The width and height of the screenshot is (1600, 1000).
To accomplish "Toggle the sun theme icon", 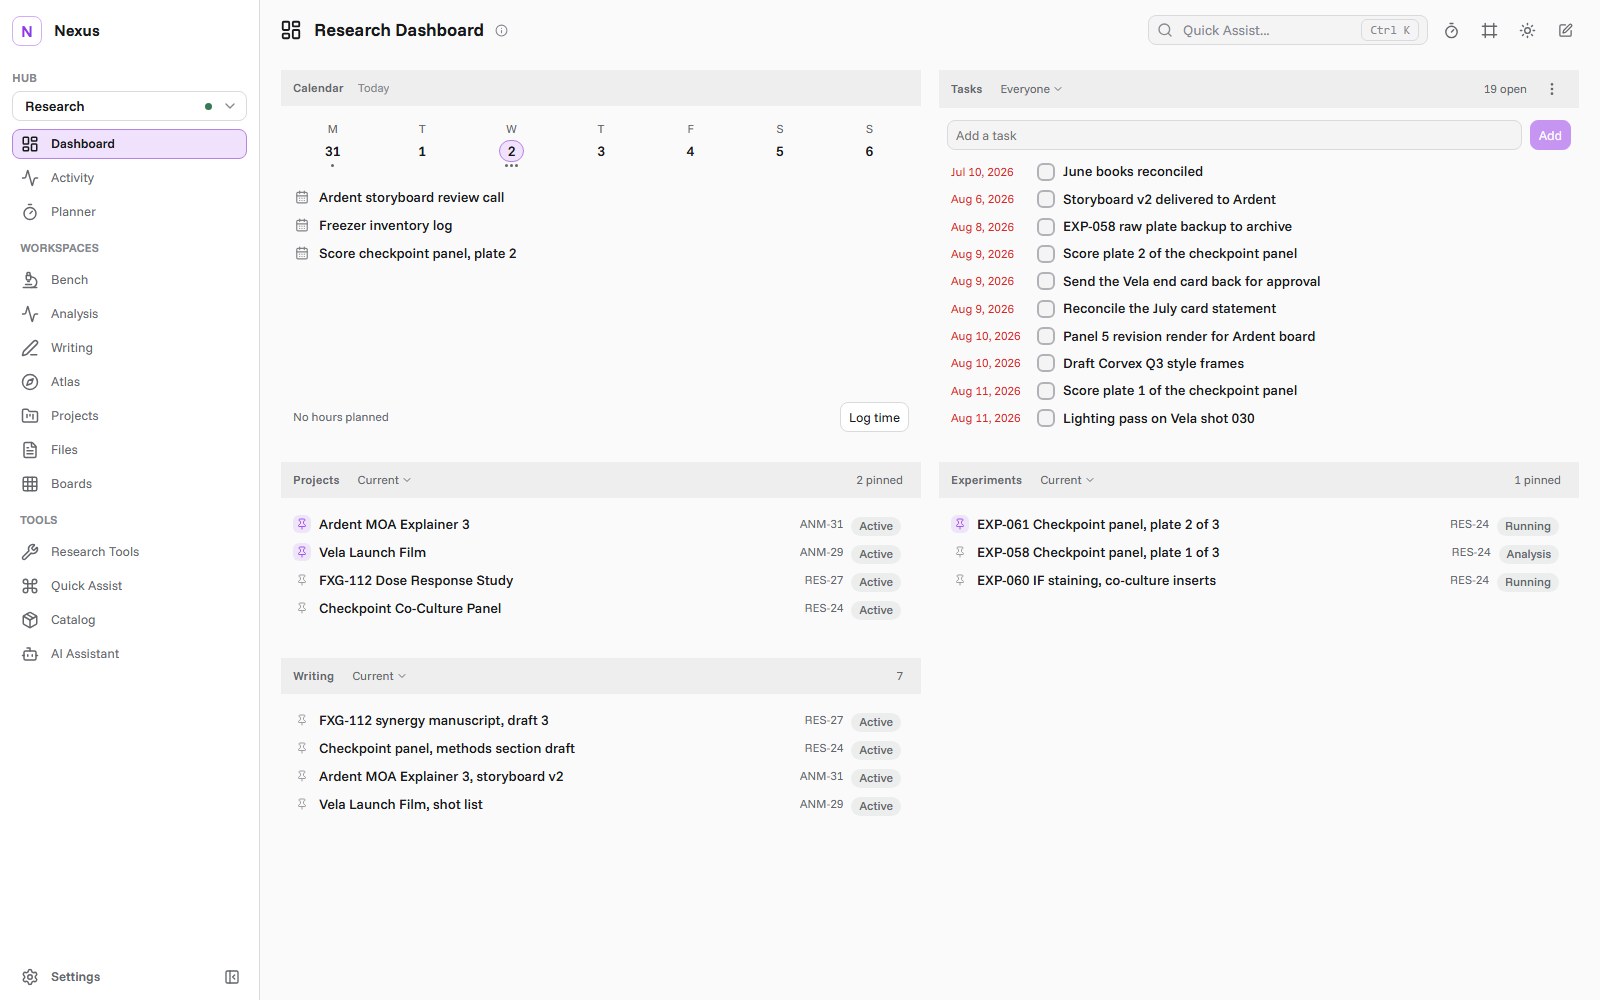I will 1527,31.
